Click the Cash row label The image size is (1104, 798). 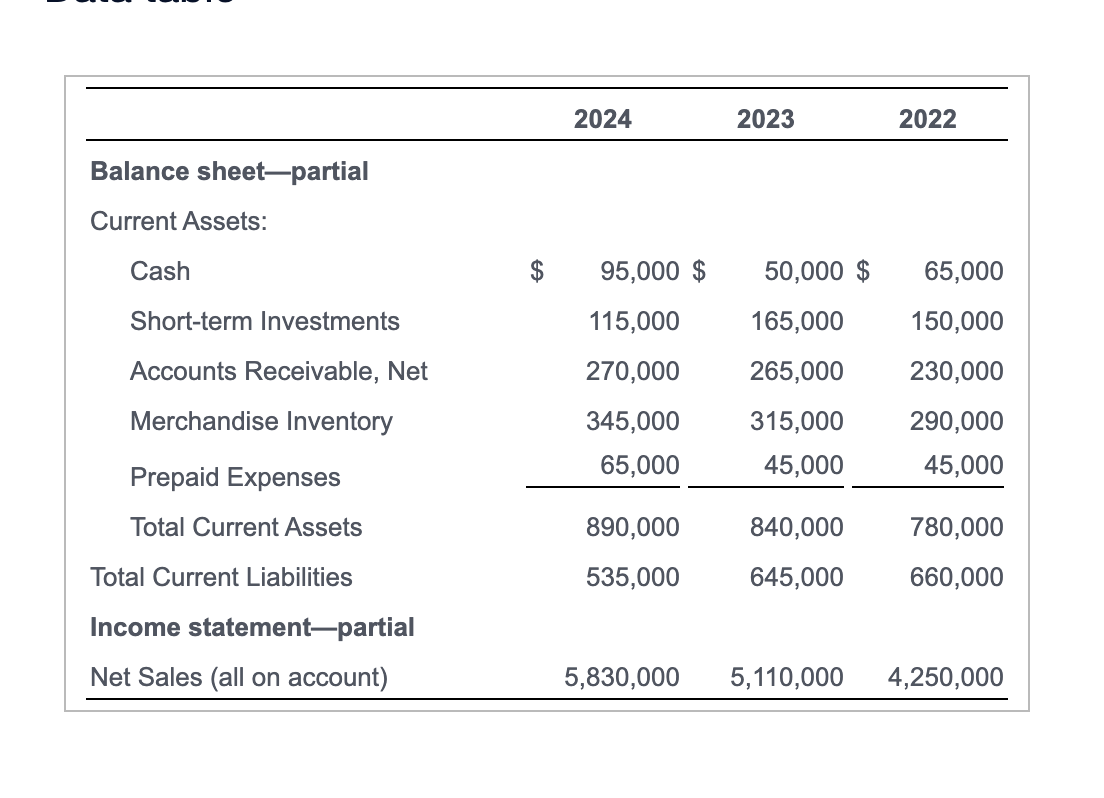160,271
